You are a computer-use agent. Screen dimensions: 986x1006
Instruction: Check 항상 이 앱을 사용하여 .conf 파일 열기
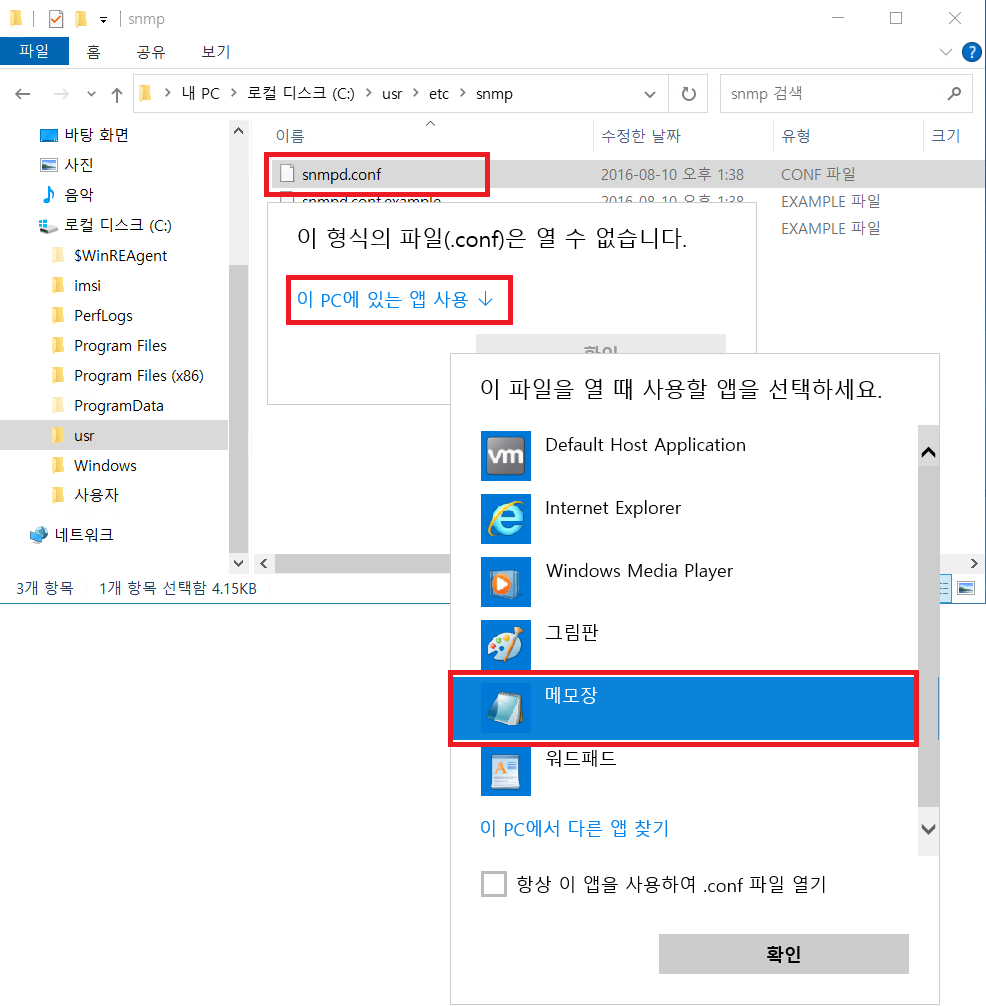pos(494,884)
